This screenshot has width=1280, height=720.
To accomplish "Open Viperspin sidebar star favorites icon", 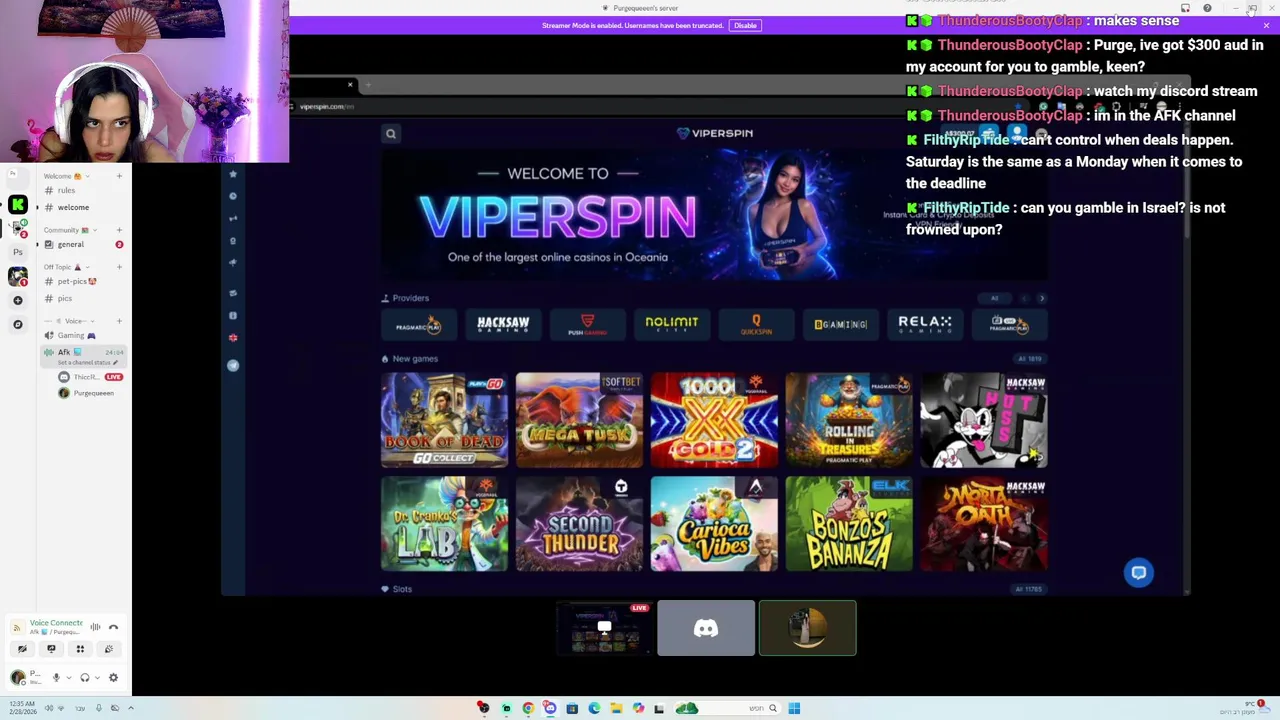I will point(233,174).
